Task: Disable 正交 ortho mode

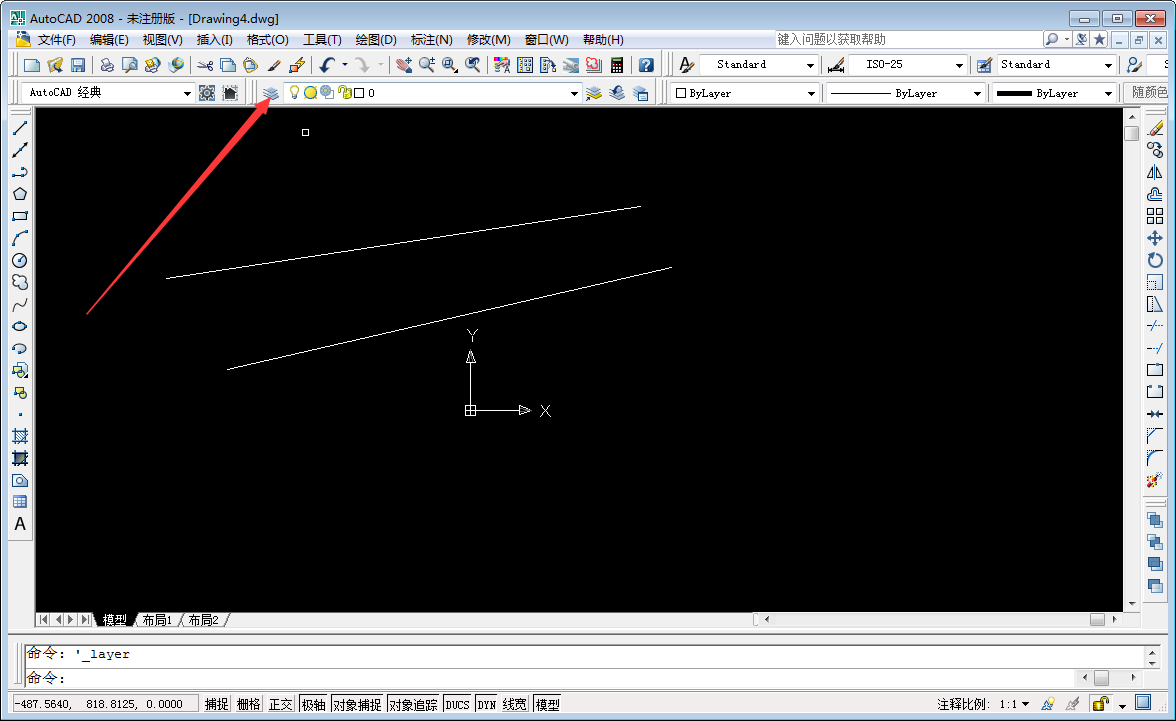Action: (280, 703)
